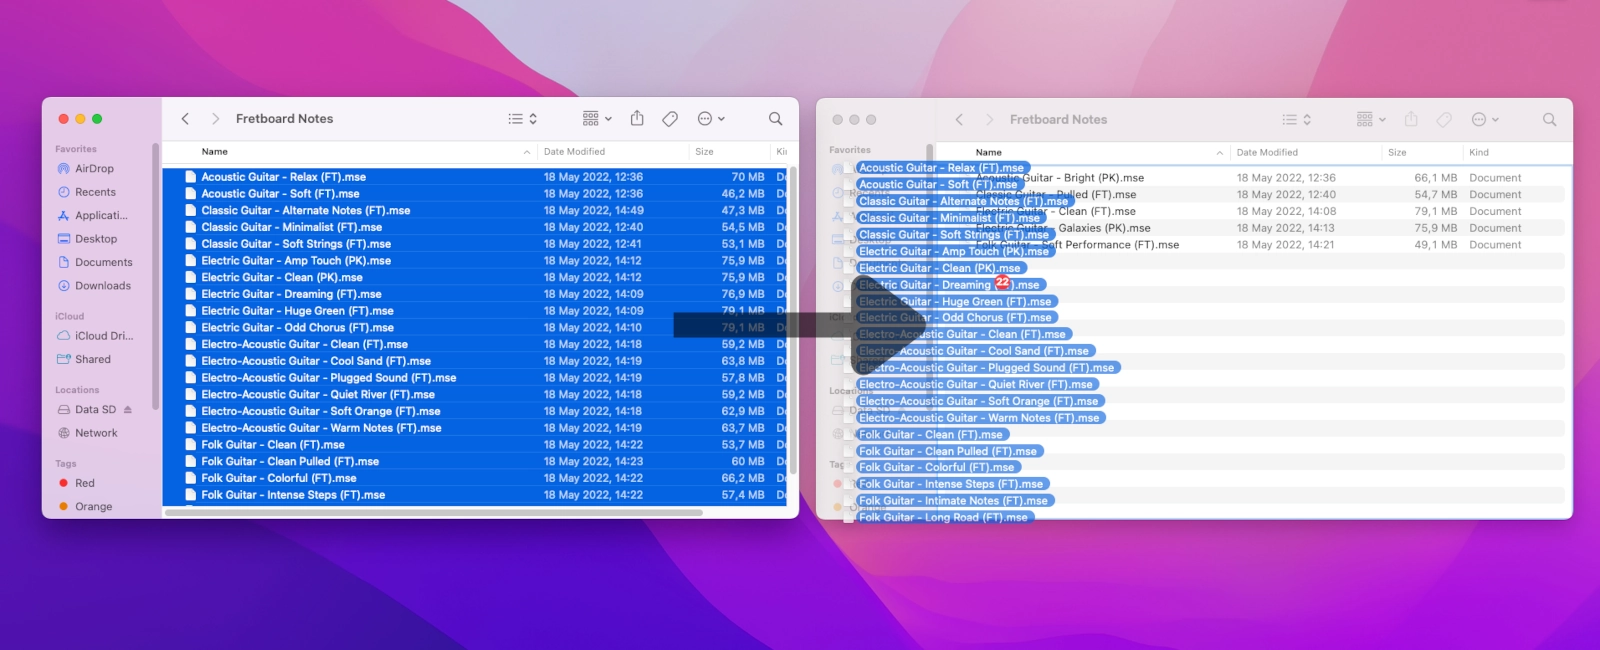Screen dimensions: 1600x650
Task: Click Classic Guitar - Alternate Notes (FT).mse in left window
Action: click(x=305, y=211)
